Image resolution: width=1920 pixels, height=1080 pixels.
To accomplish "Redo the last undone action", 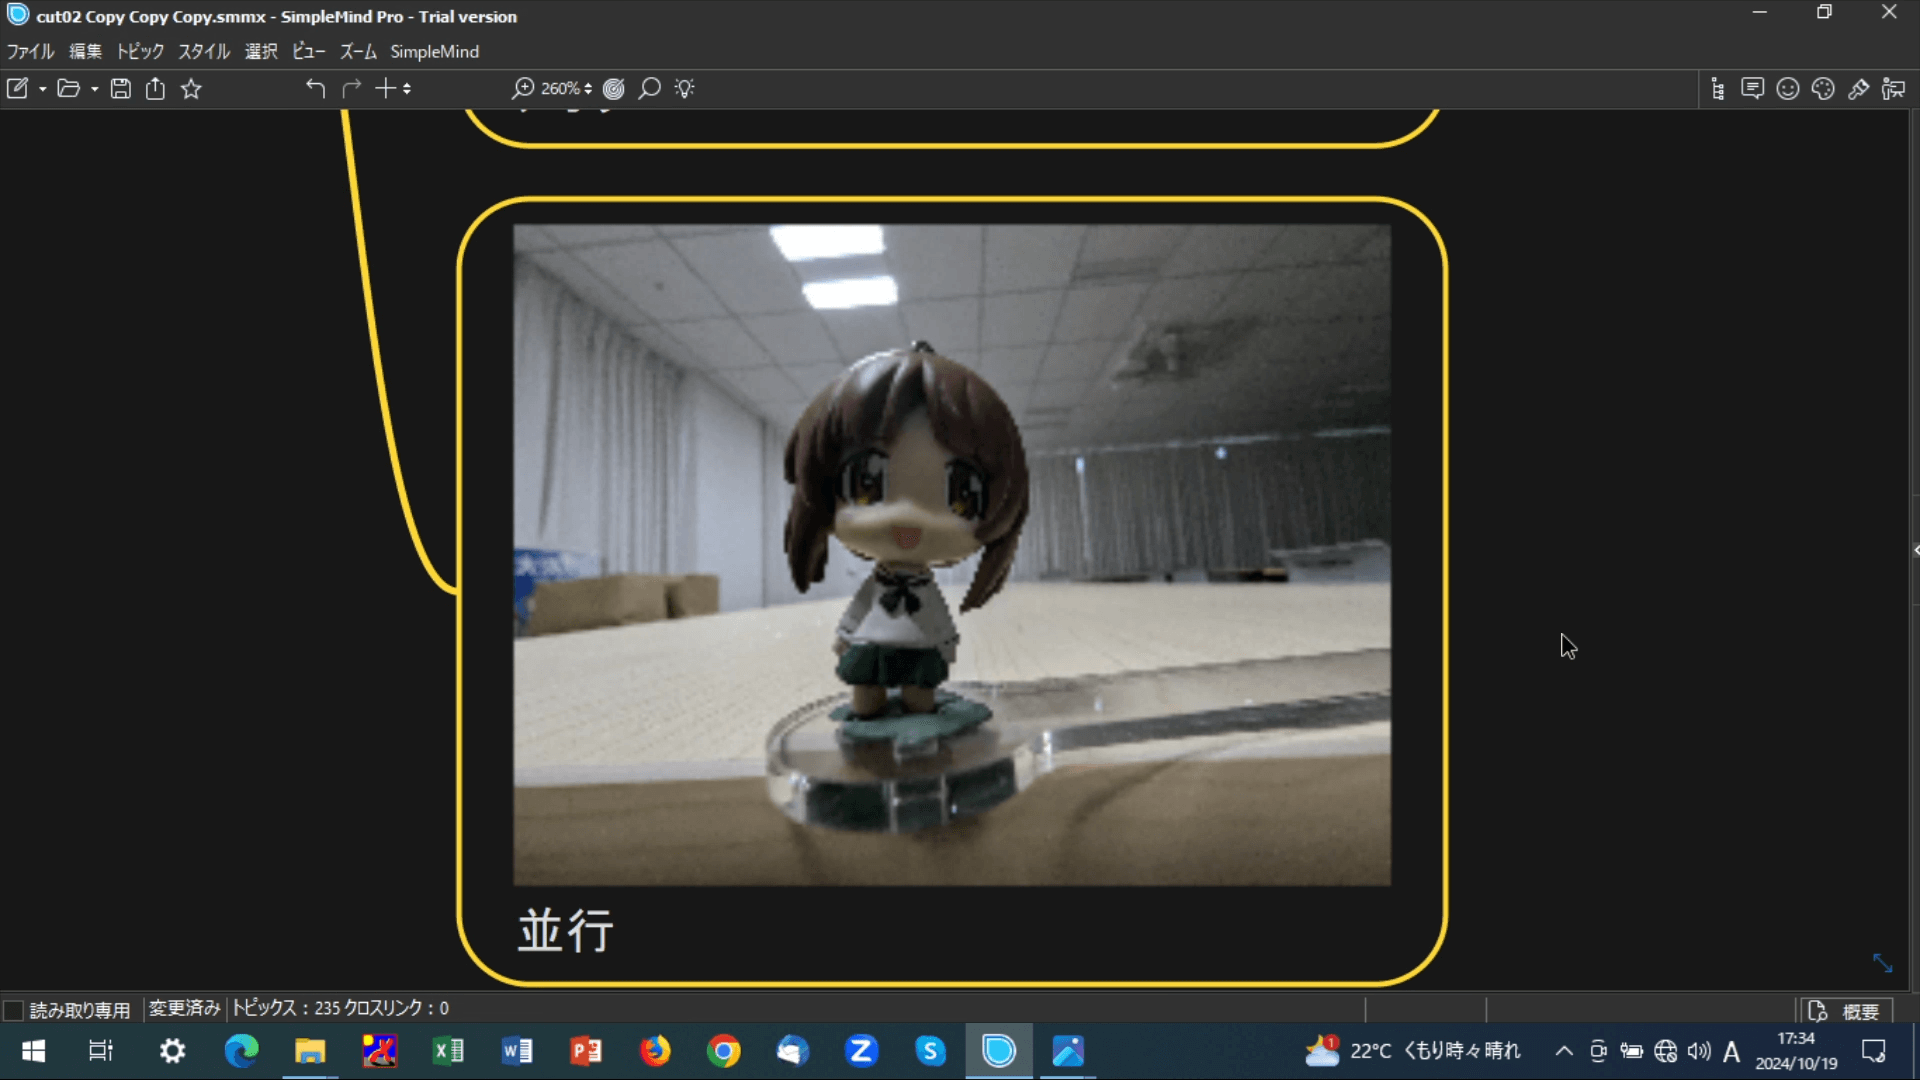I will coord(351,89).
